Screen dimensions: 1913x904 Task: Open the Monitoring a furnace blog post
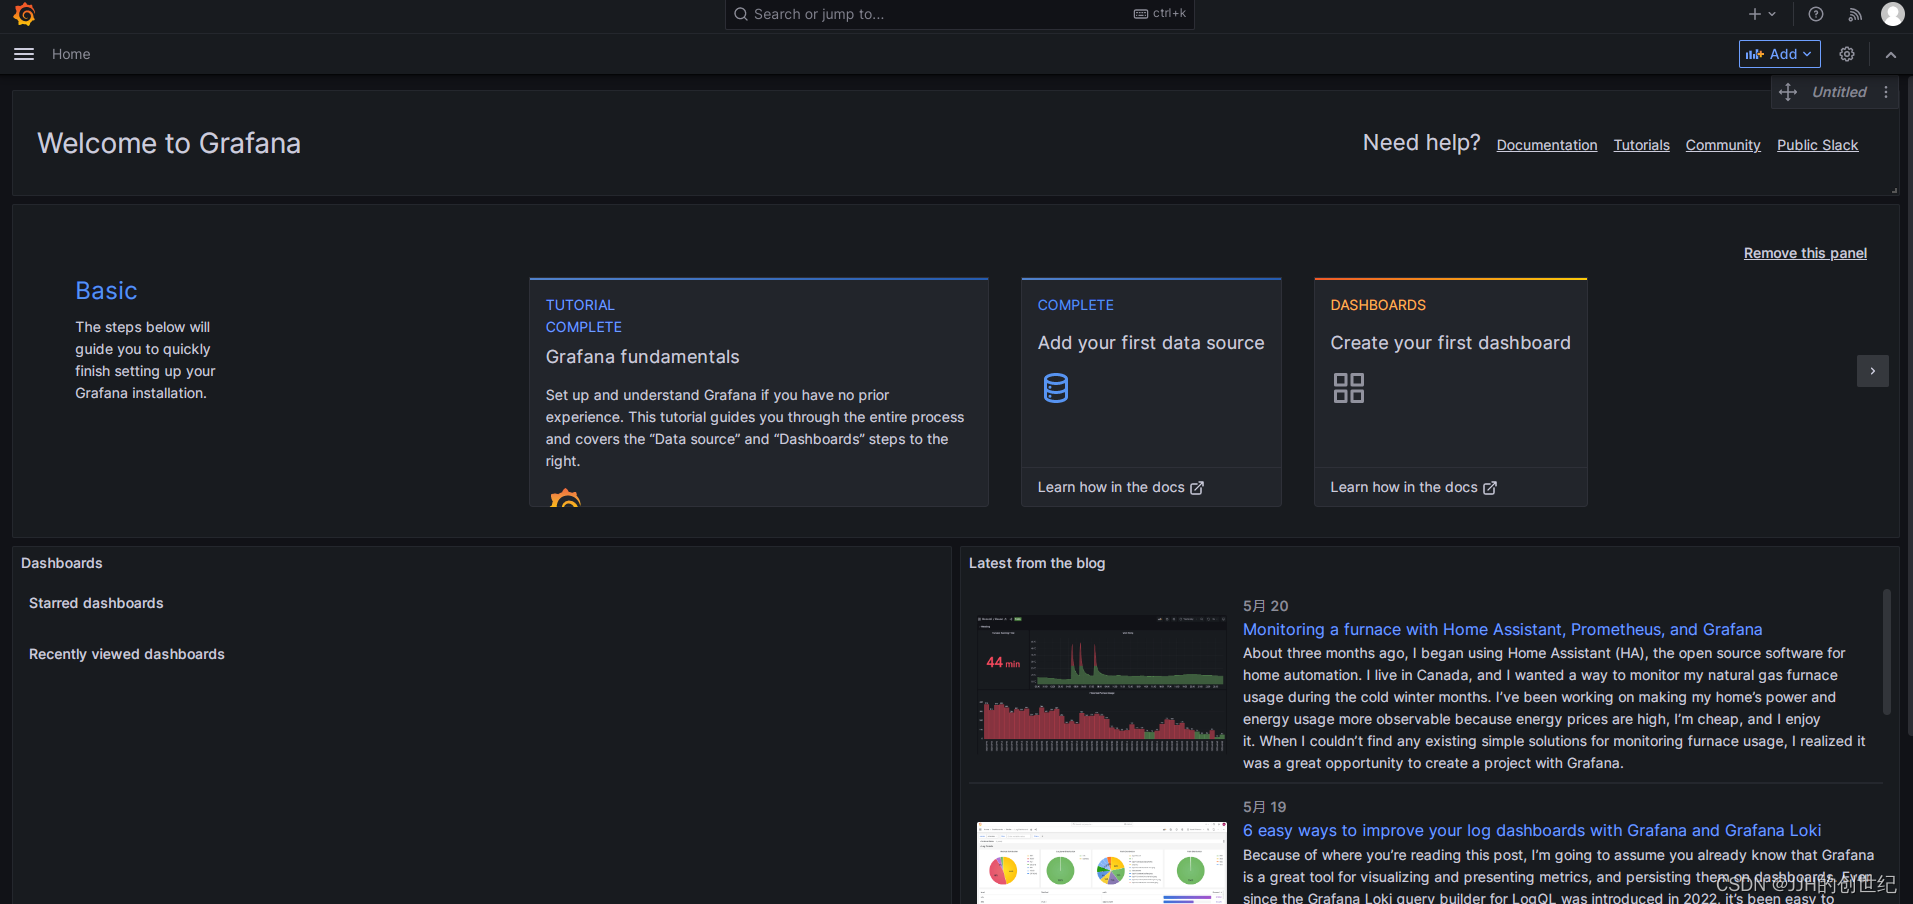(x=1502, y=629)
